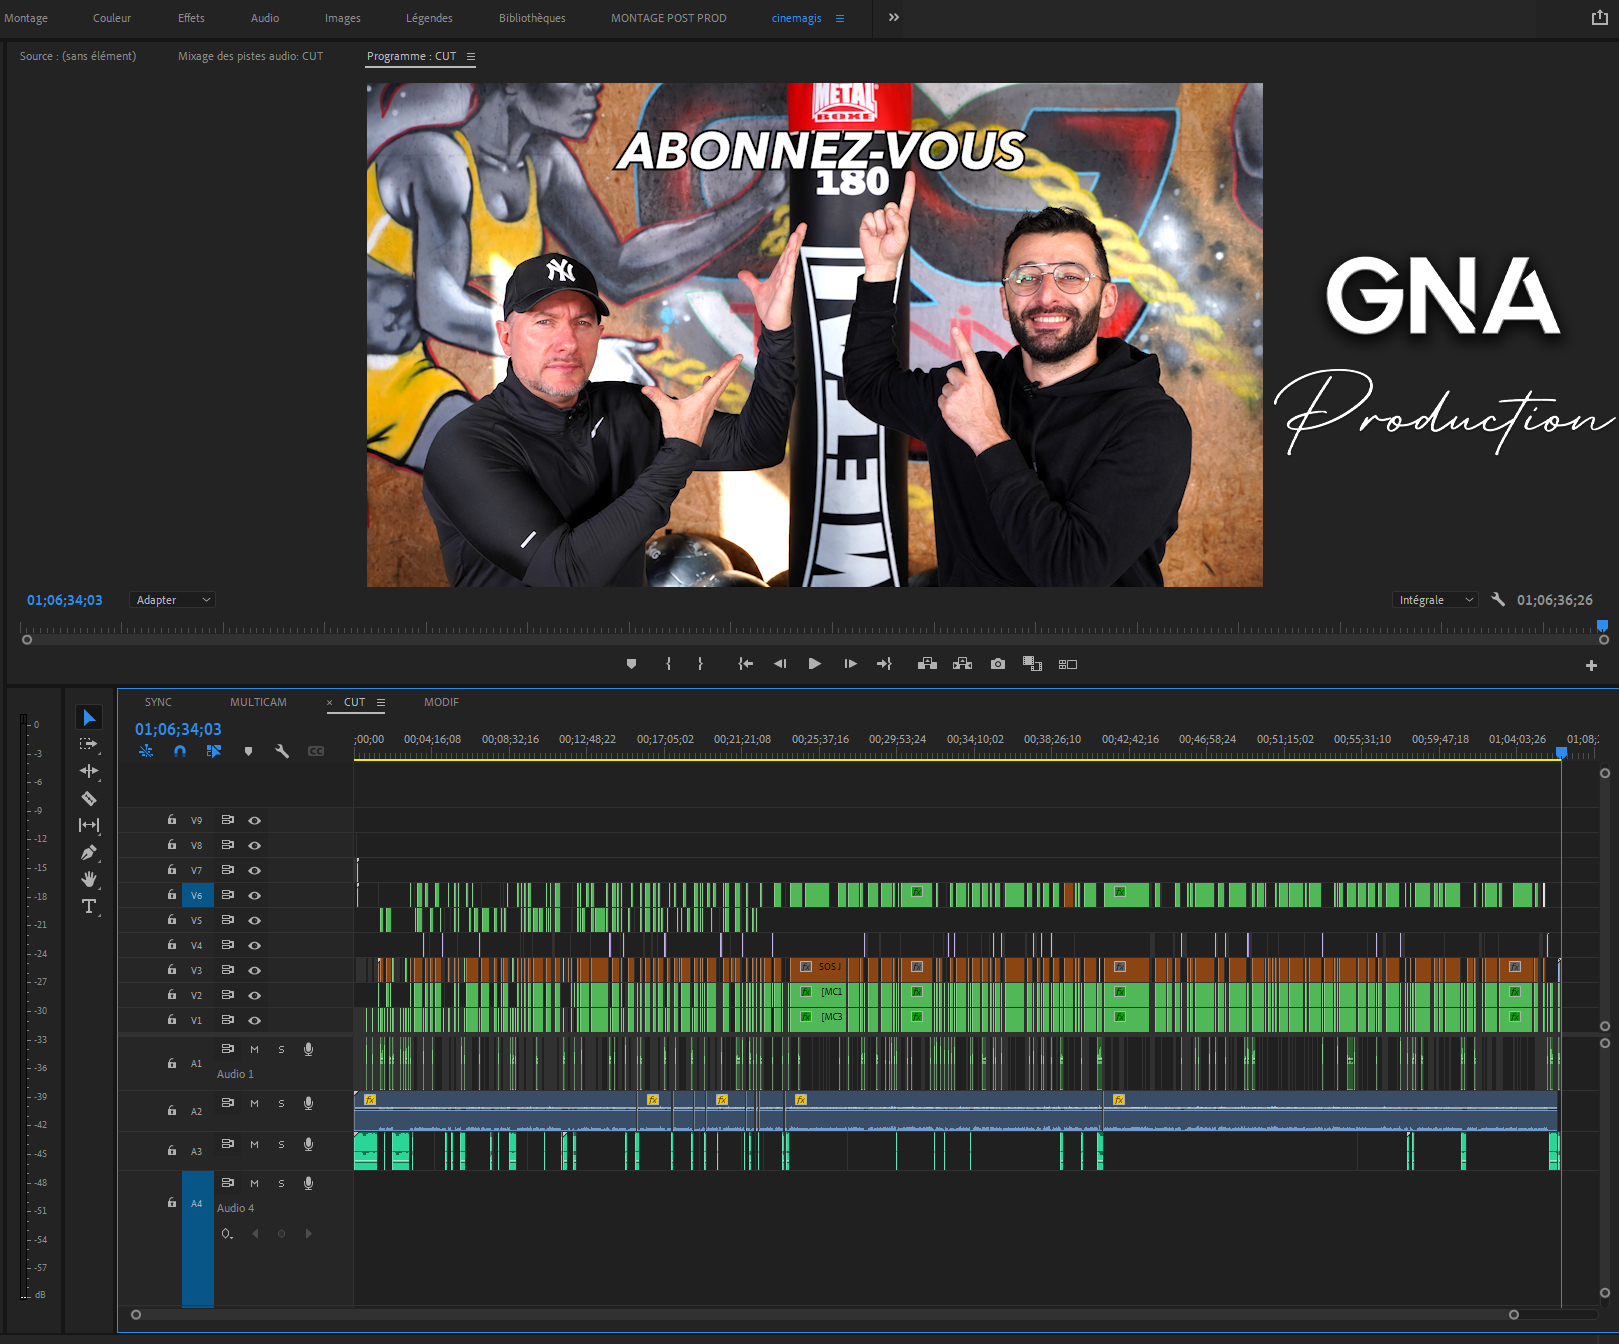Select the Slip tool
1619x1344 pixels.
(x=89, y=825)
